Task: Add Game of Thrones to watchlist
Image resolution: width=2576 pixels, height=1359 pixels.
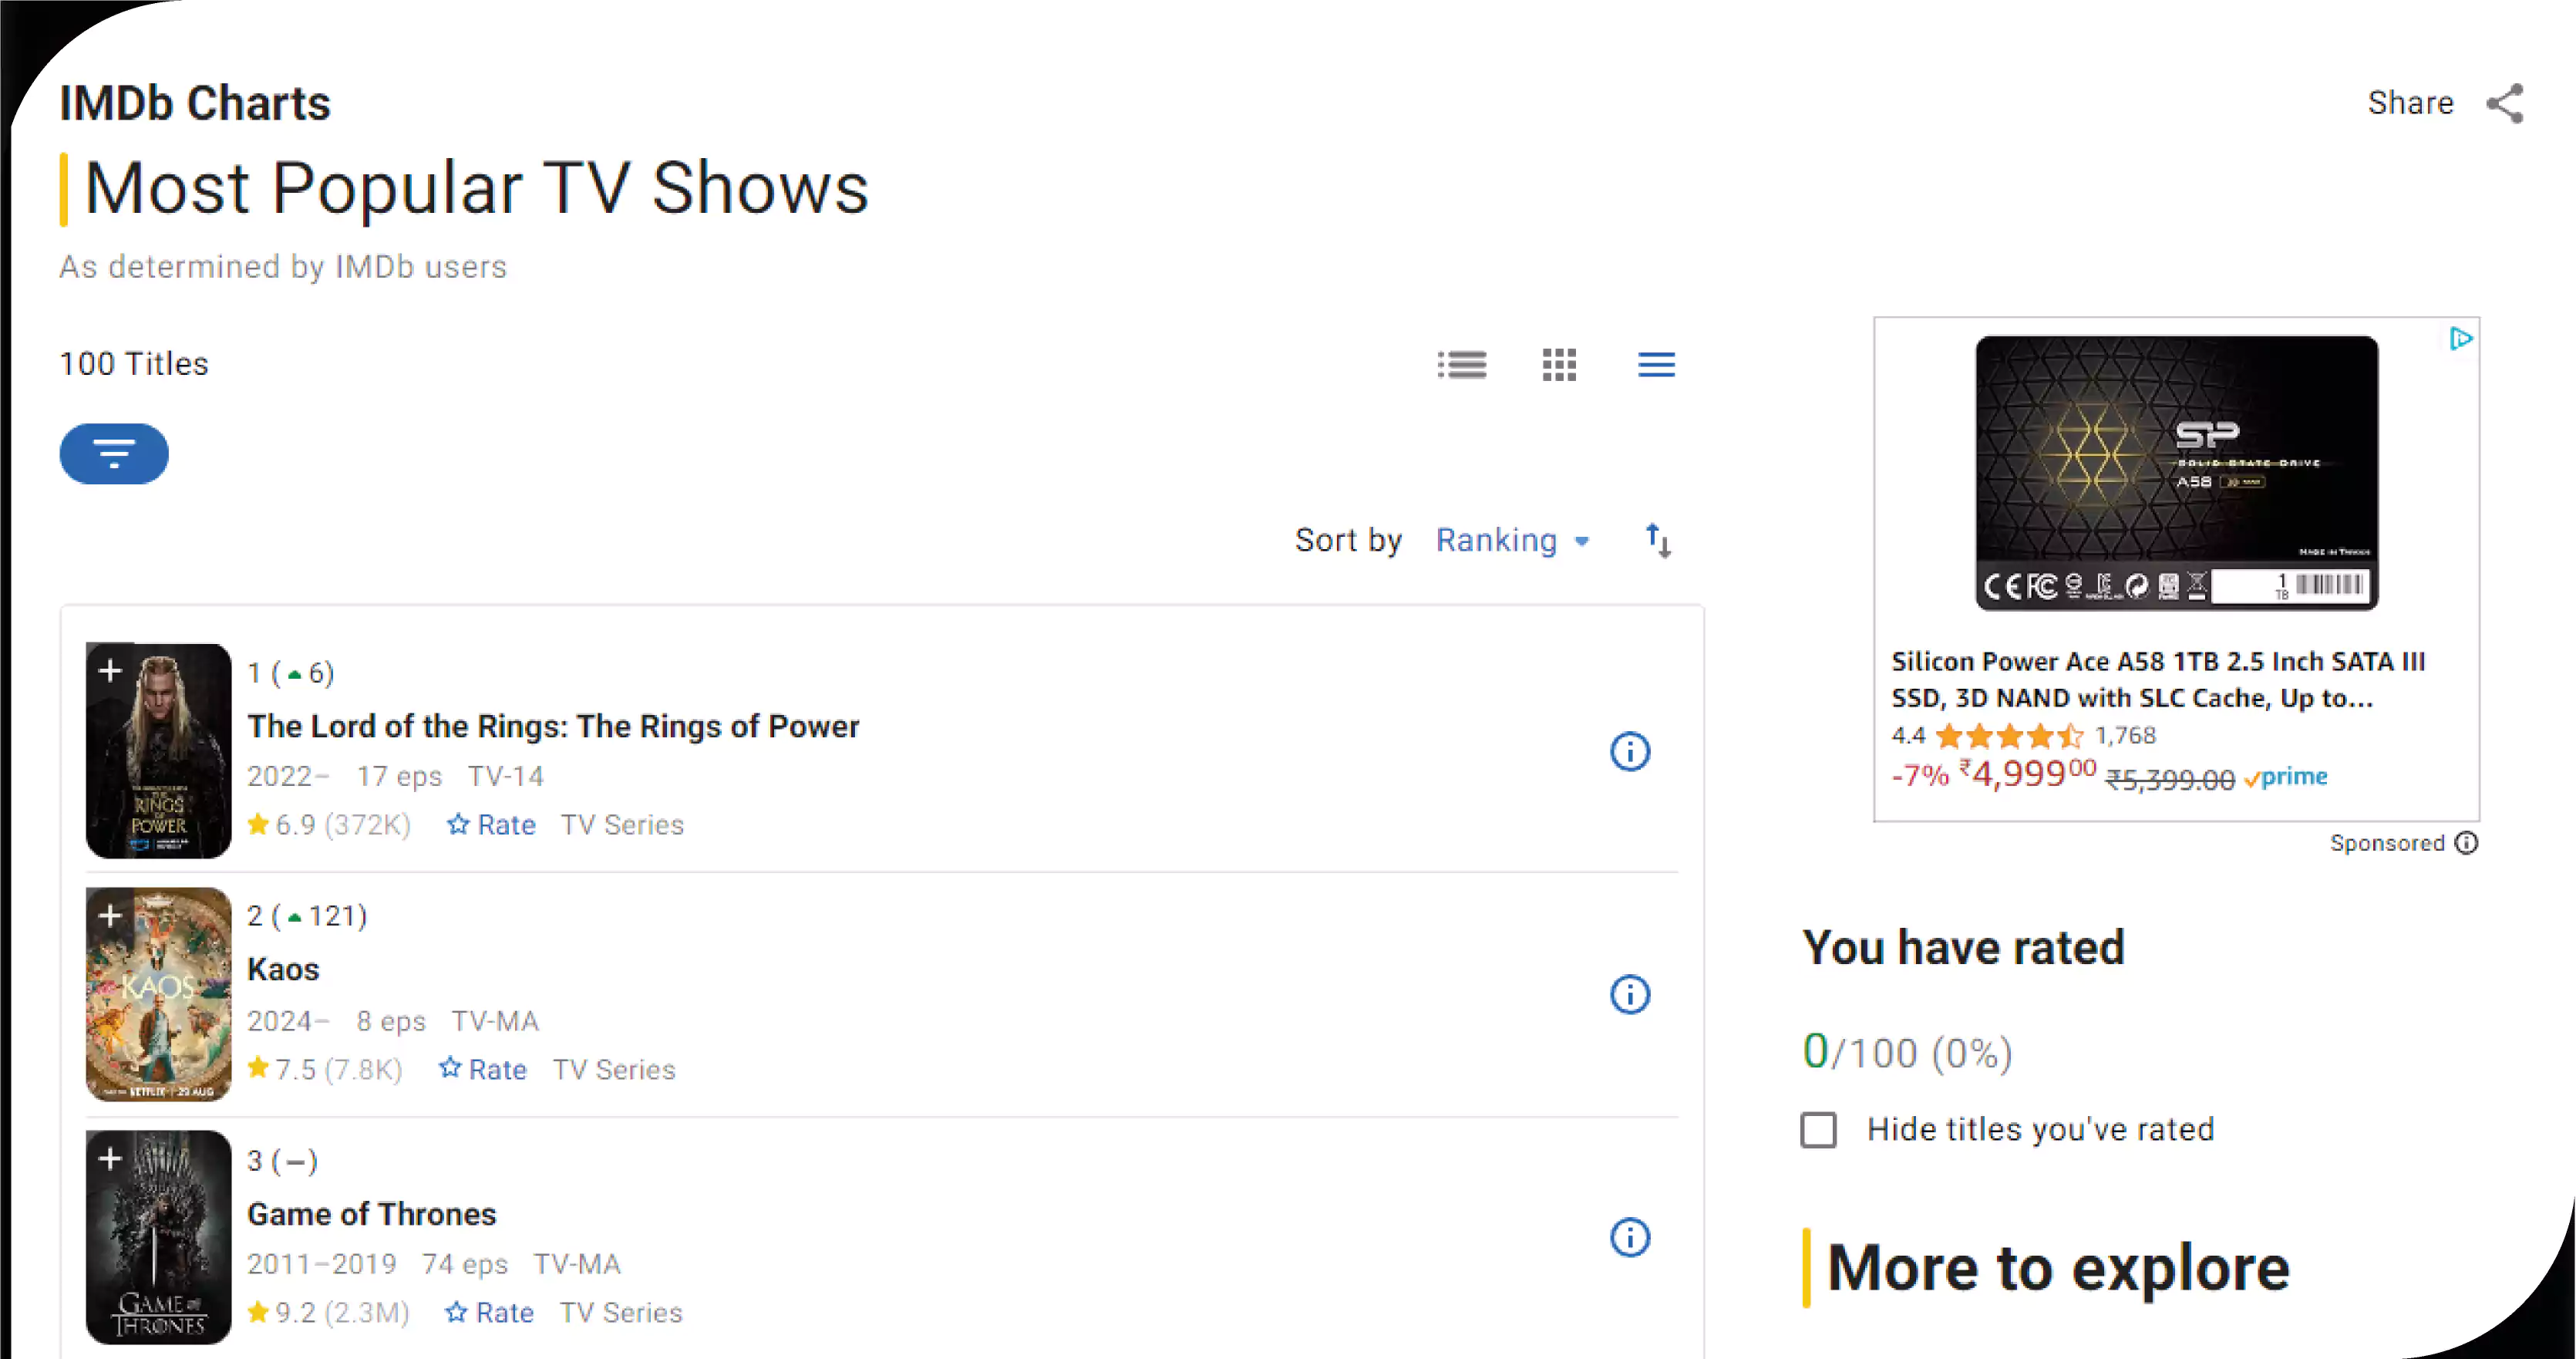Action: pyautogui.click(x=110, y=1158)
